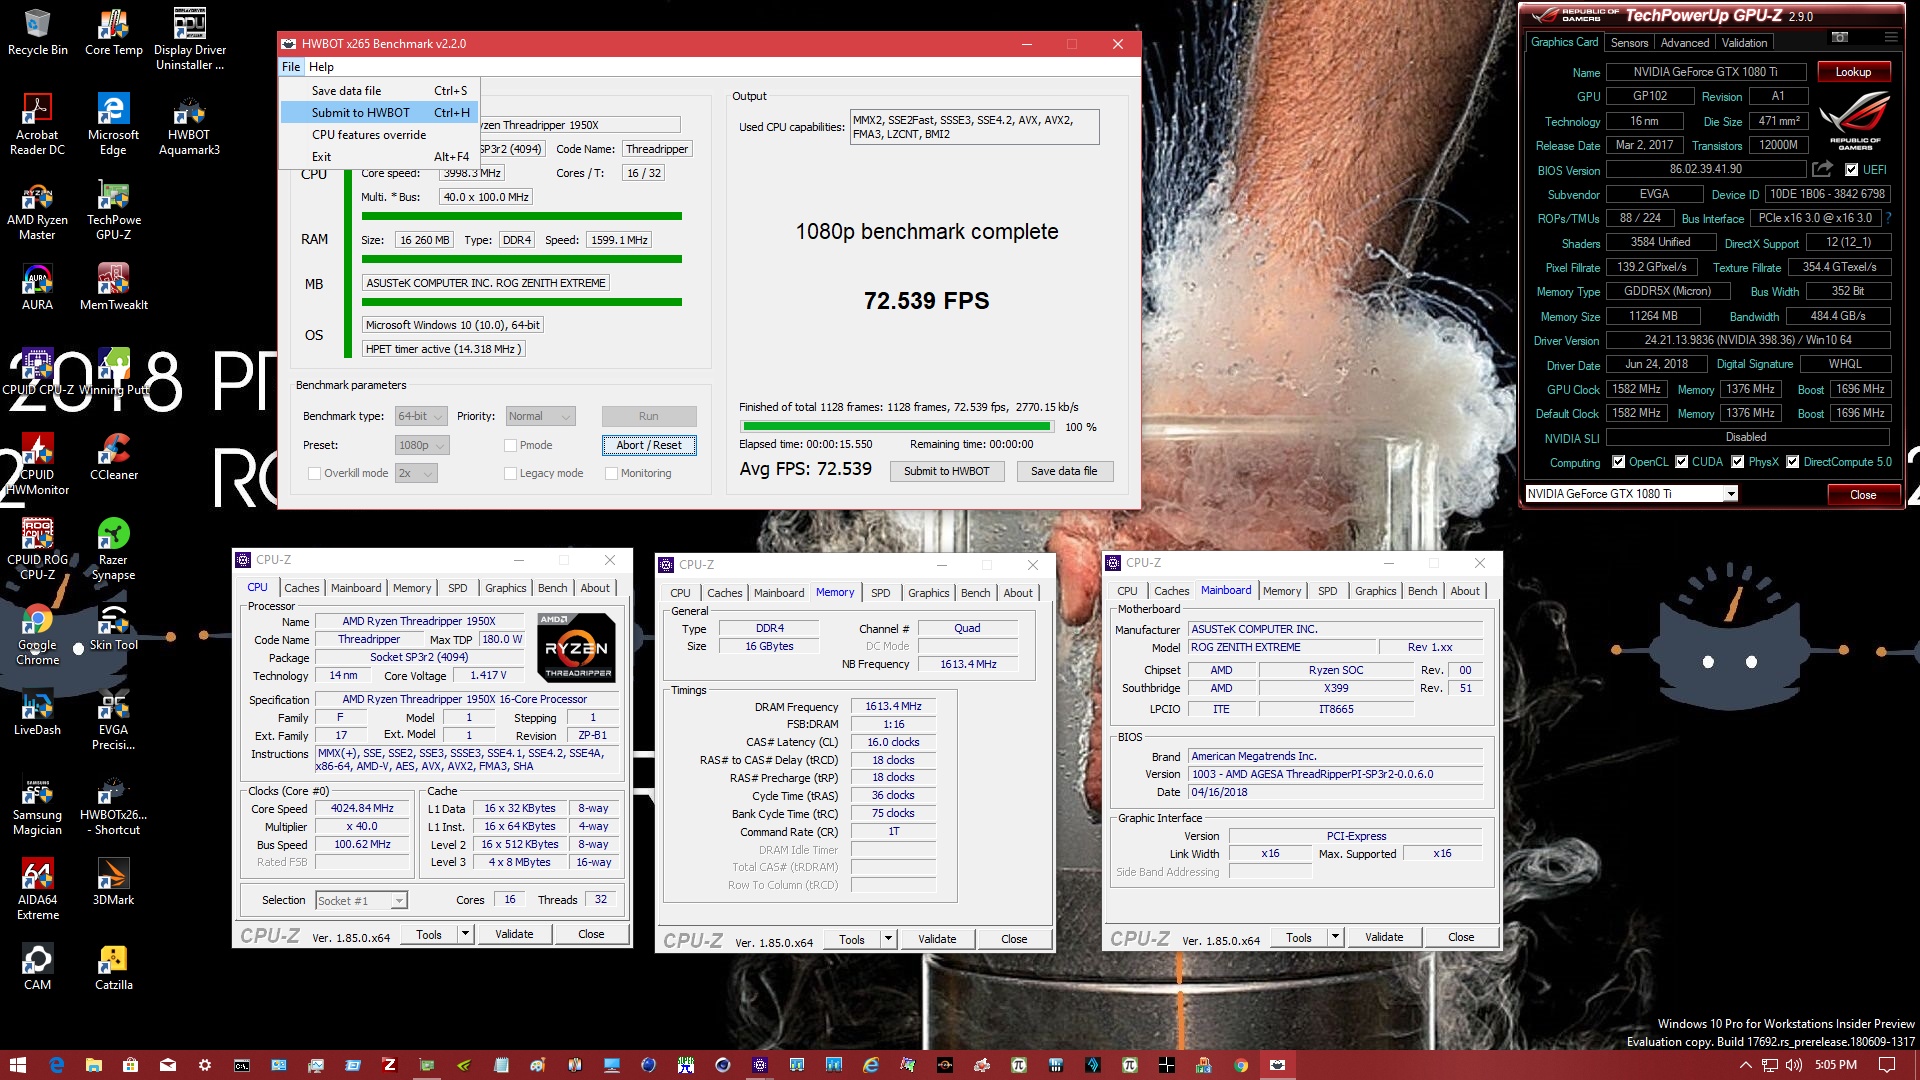Switch to Sensors tab in GPU-Z
Viewport: 1920px width, 1080px height.
(1629, 43)
